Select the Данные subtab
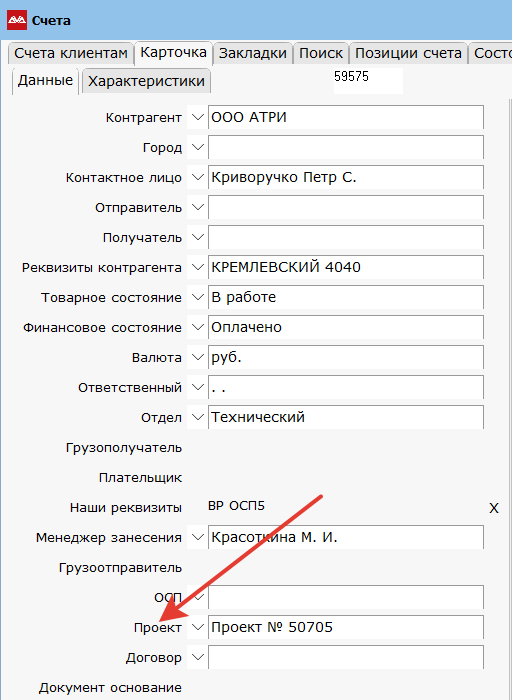The image size is (512, 700). [45, 81]
